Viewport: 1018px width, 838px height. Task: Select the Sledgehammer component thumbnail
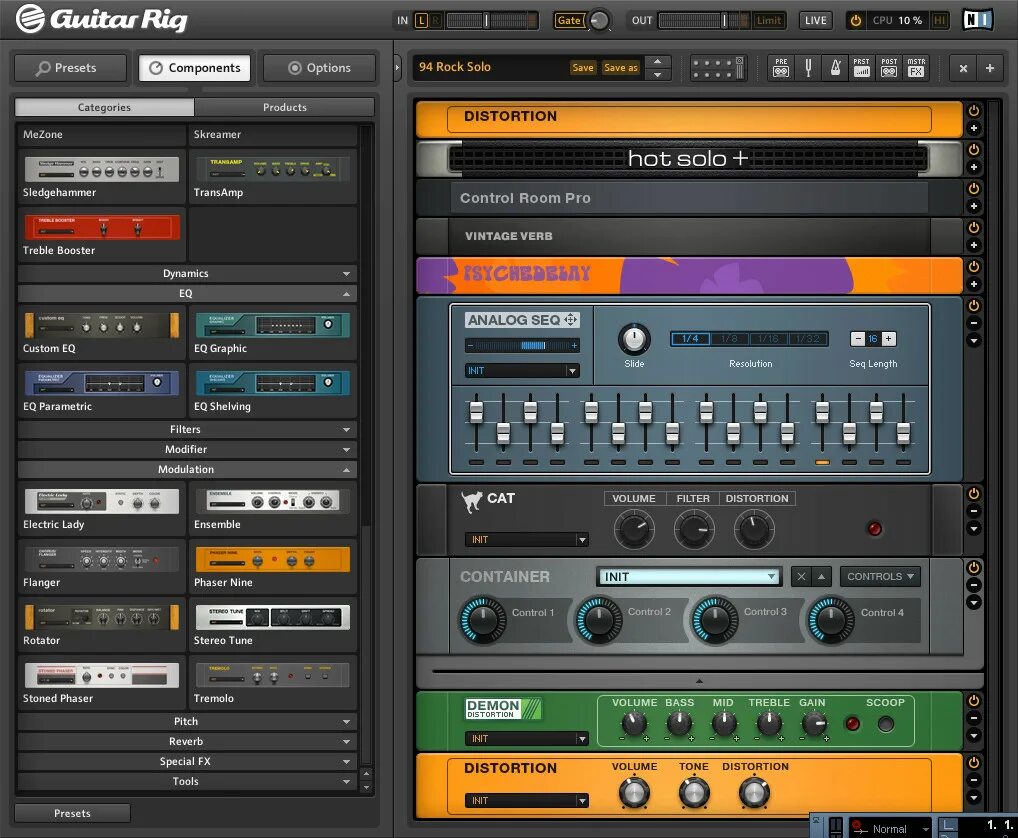tap(101, 169)
